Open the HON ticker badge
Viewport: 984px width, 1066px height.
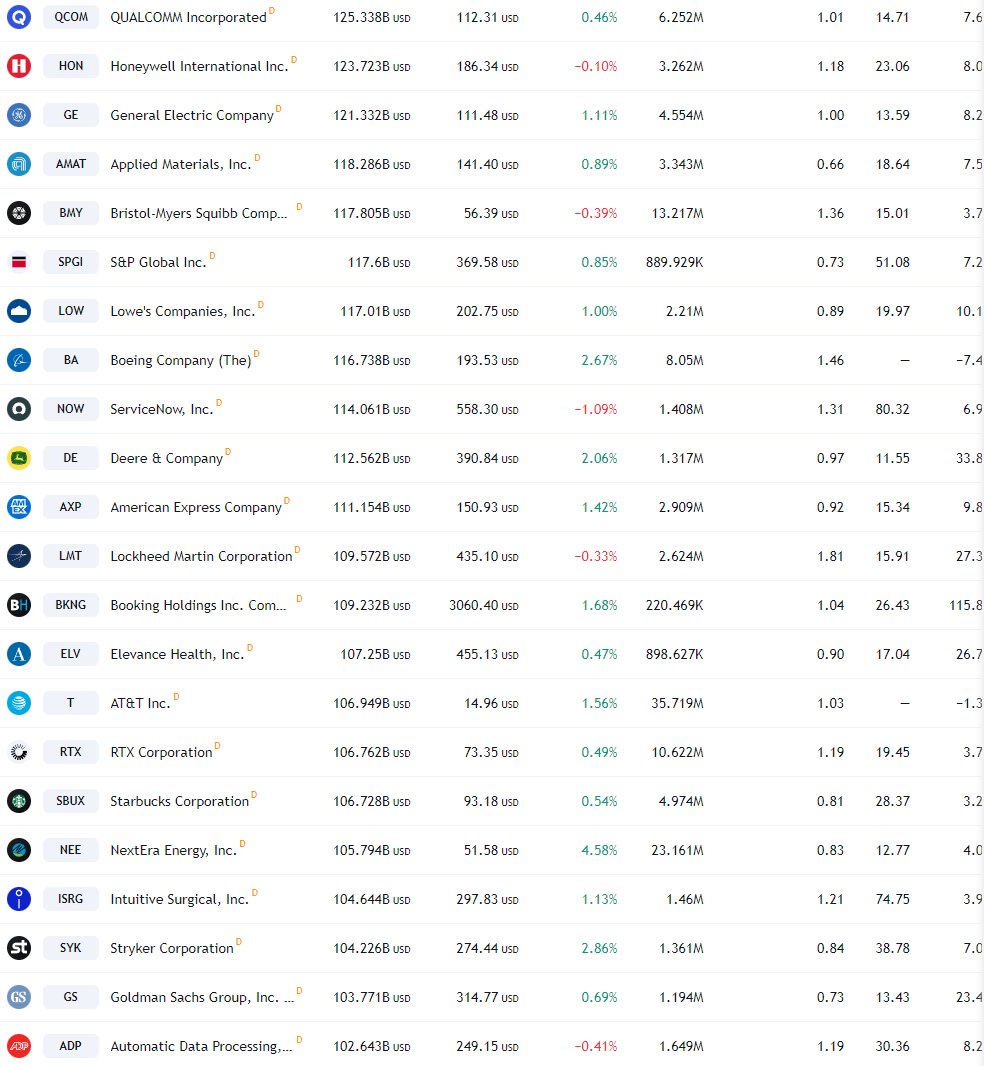(x=71, y=66)
